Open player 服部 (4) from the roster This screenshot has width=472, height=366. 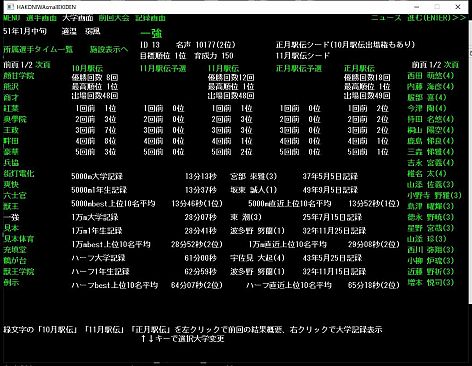[427, 98]
